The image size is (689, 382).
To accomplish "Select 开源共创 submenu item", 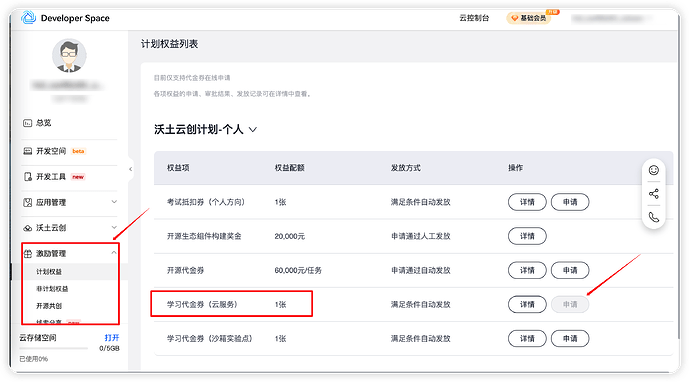I will (49, 306).
